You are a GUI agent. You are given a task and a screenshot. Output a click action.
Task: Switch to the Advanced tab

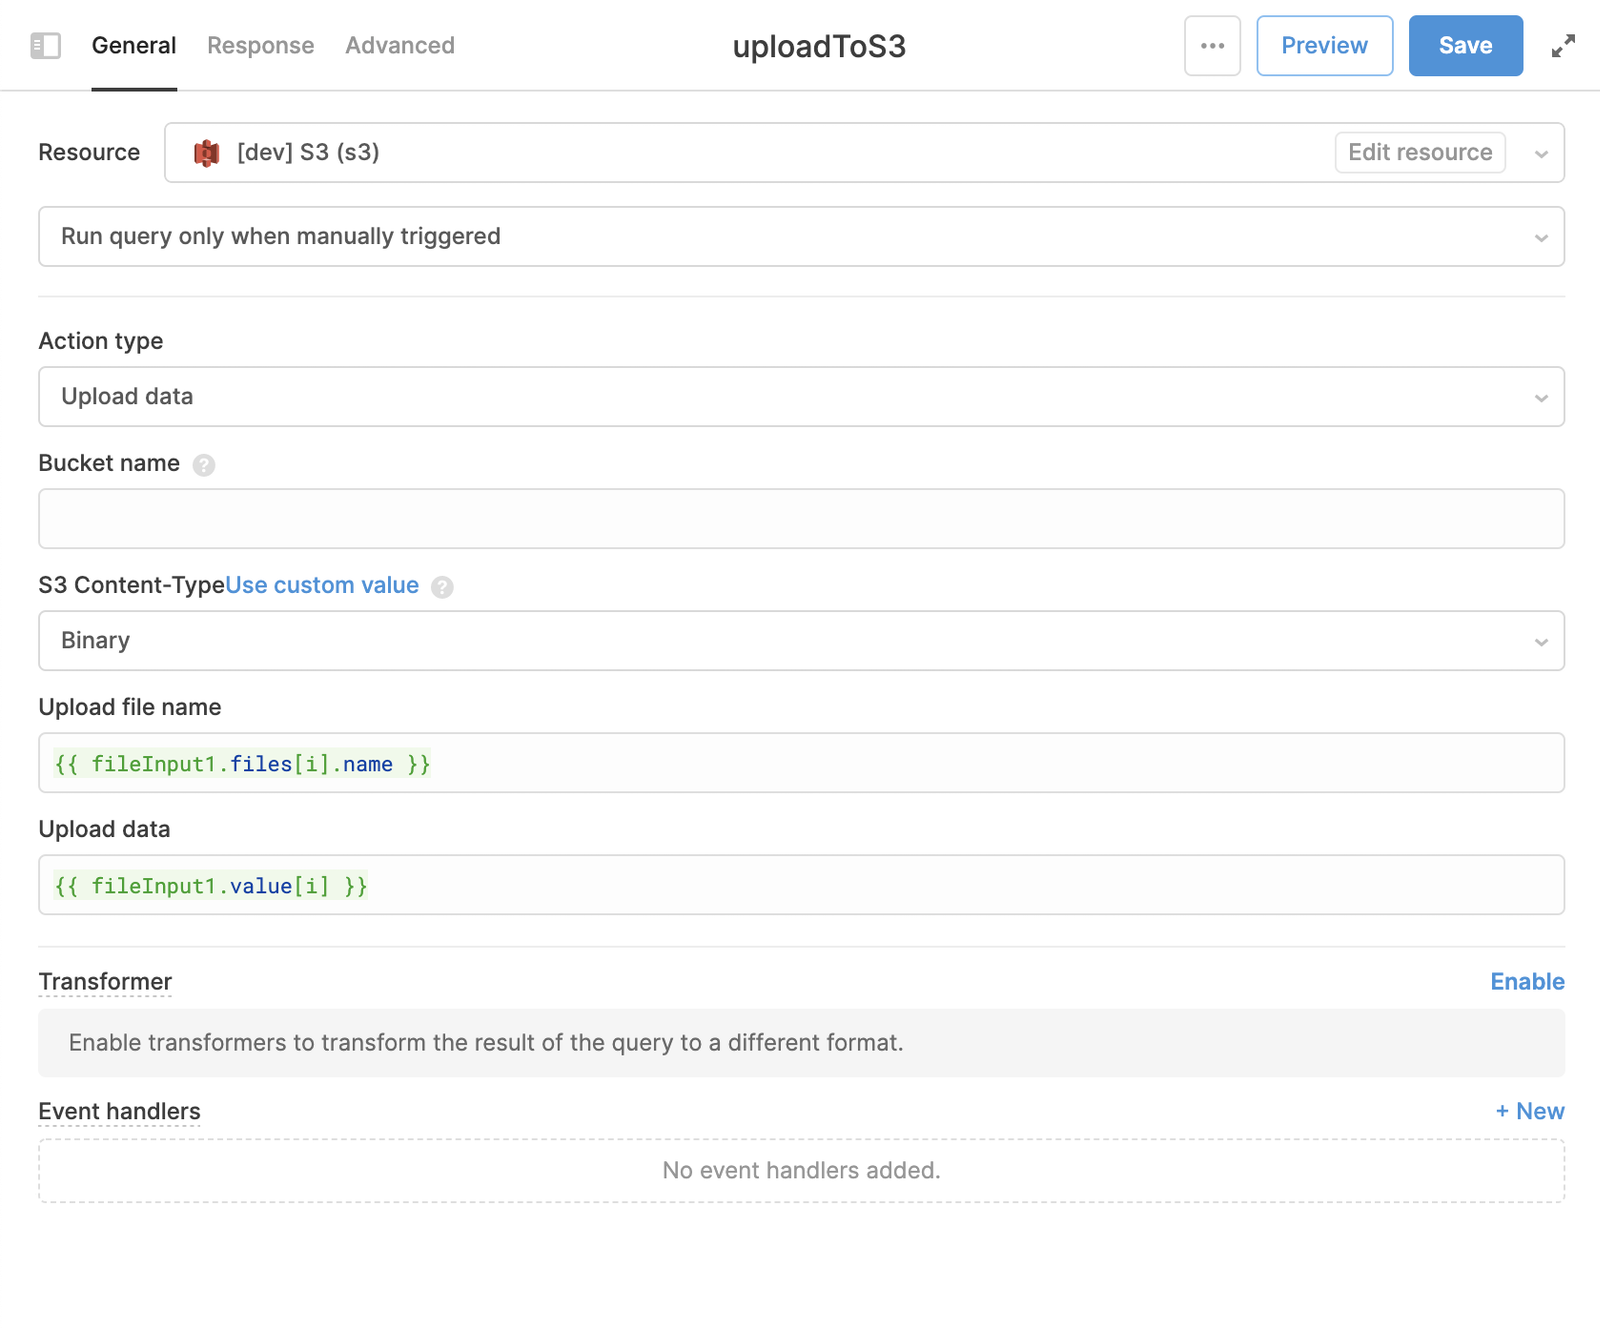click(x=400, y=45)
